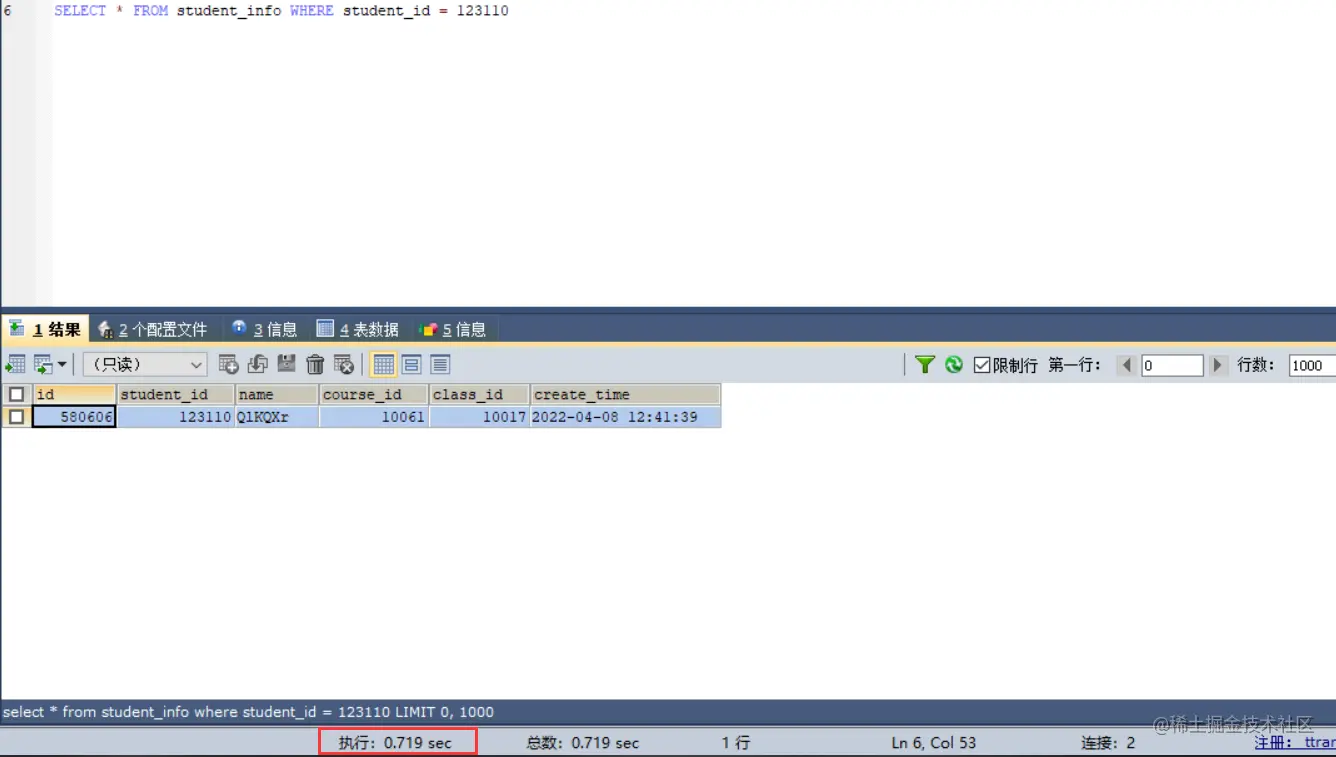The image size is (1336, 757).
Task: Switch to text view
Action: point(440,364)
